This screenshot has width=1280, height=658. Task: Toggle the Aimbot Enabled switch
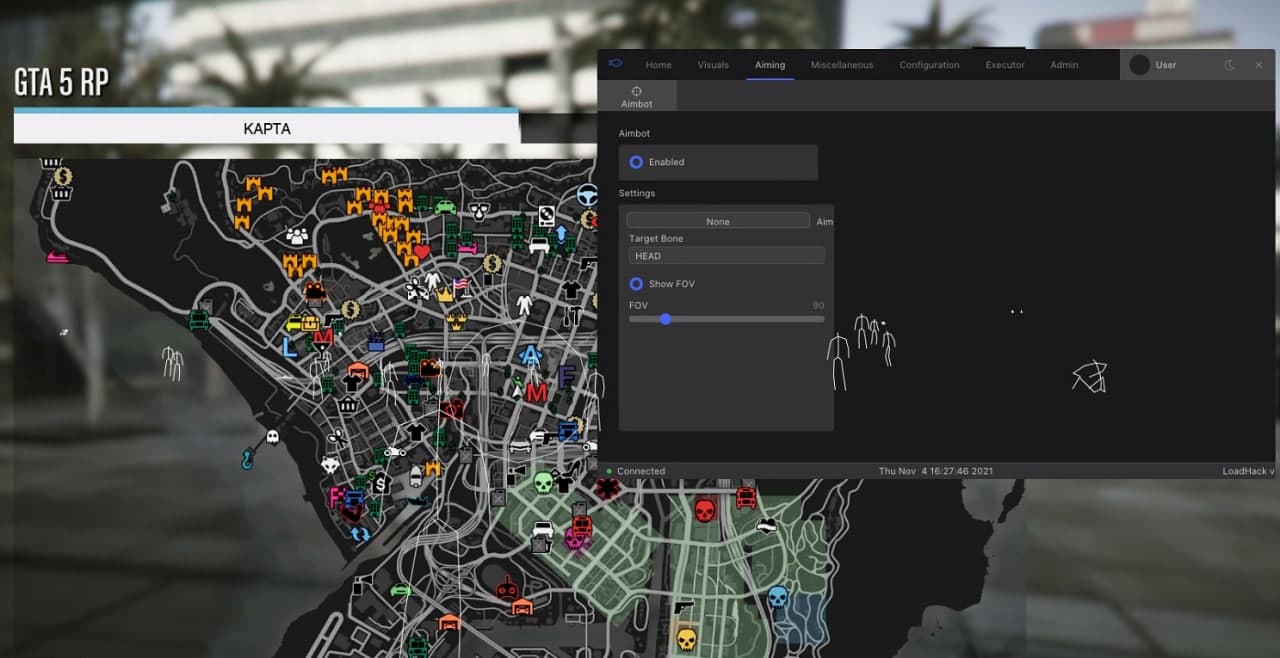[x=636, y=162]
